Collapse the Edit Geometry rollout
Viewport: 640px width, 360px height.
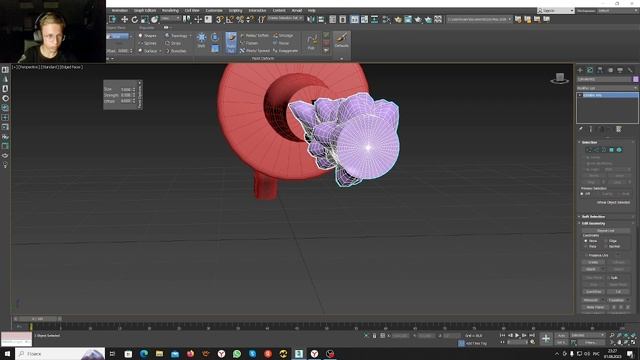pyautogui.click(x=593, y=224)
